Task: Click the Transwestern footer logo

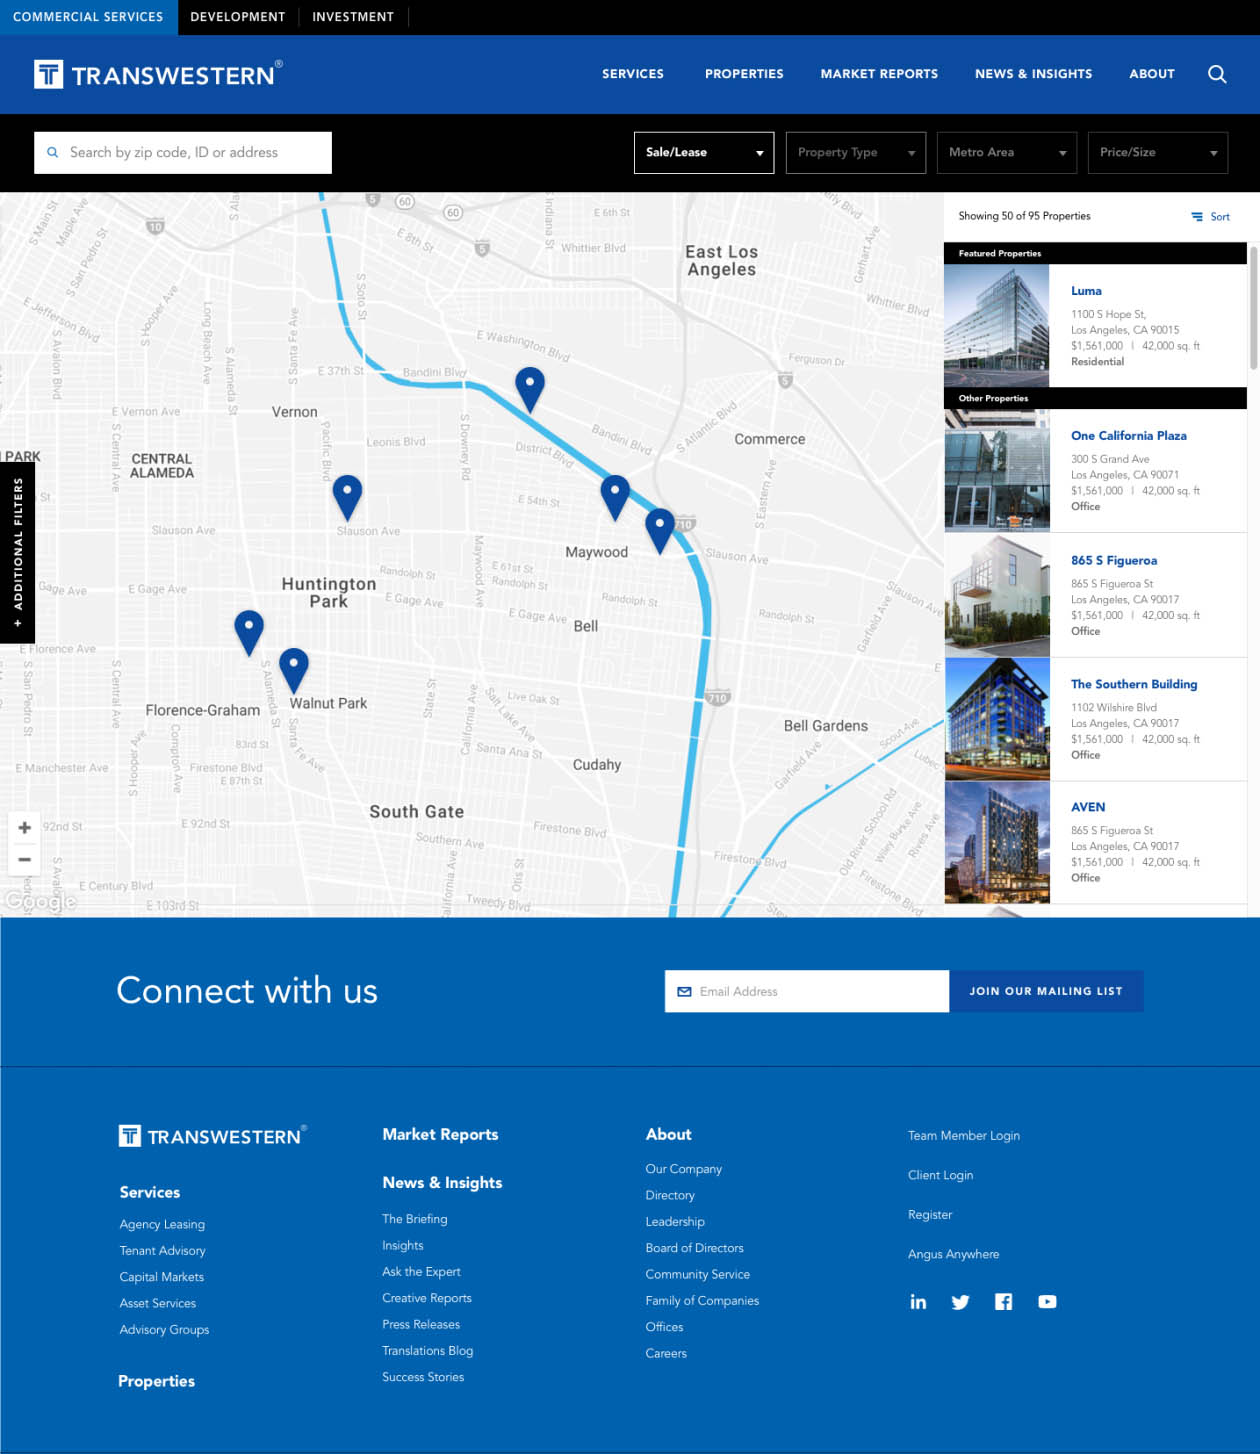Action: [x=212, y=1136]
